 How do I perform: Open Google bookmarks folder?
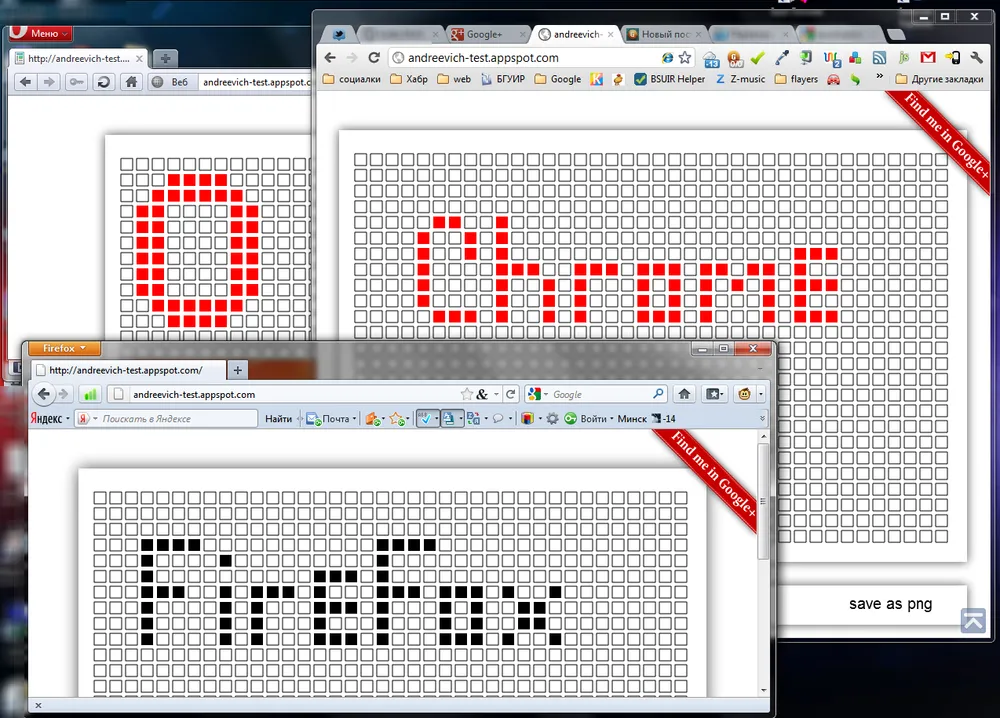point(558,79)
